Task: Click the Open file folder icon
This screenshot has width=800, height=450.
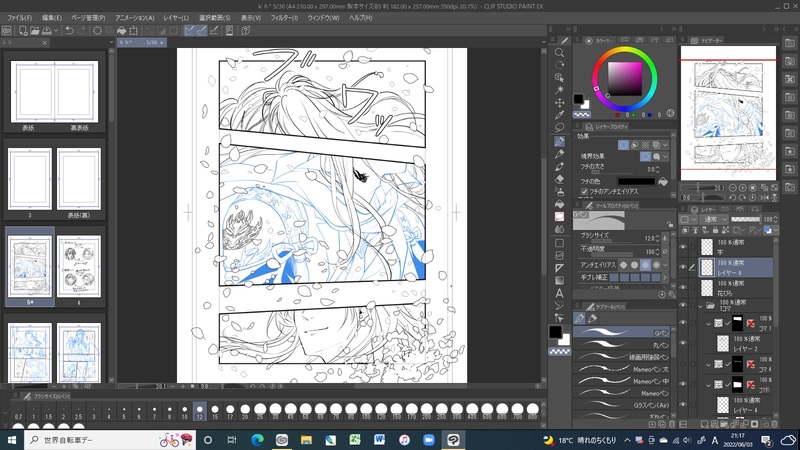Action: coord(35,31)
